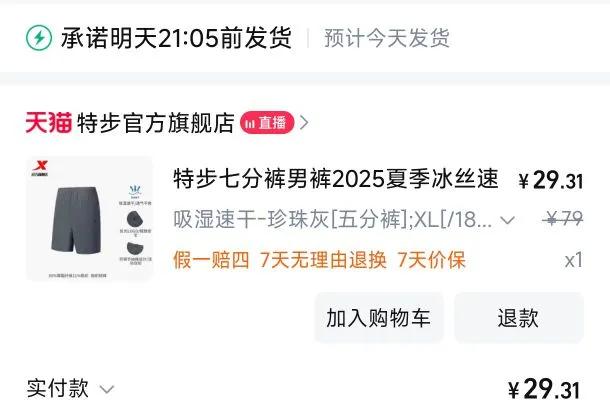This screenshot has width=610, height=420.
Task: Click the 退款 refund button
Action: point(519,318)
